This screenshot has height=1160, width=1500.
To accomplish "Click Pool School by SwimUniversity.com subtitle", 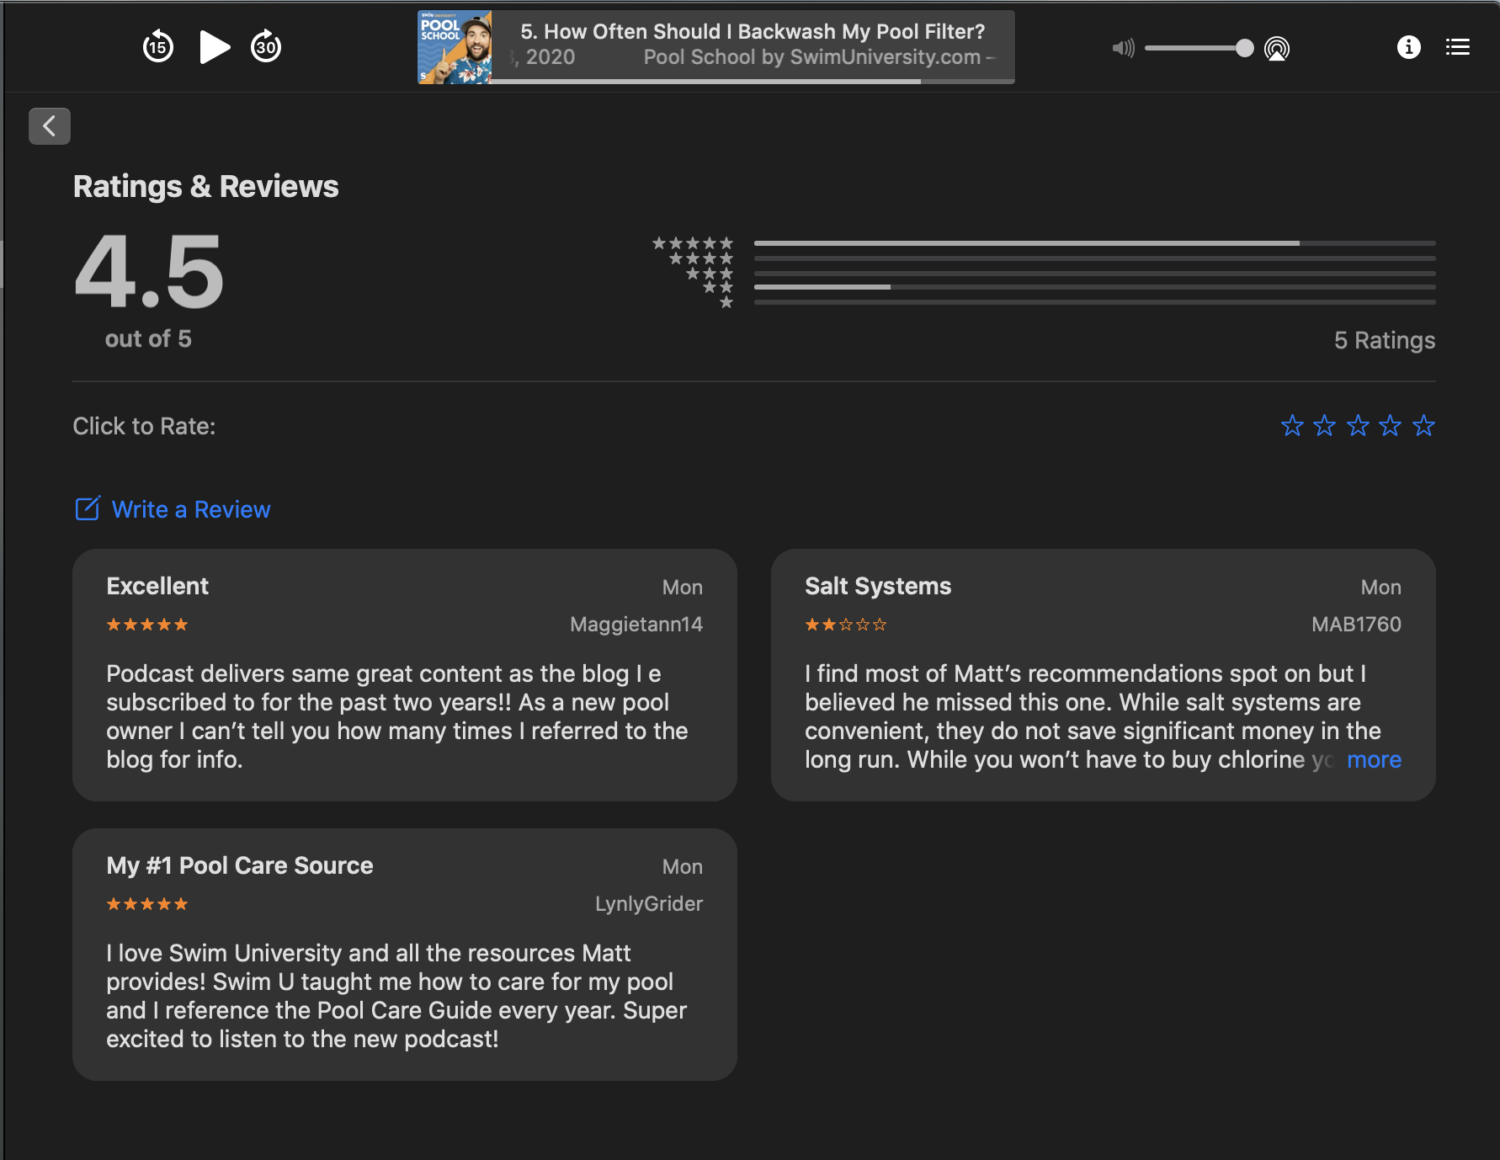I will coord(812,58).
